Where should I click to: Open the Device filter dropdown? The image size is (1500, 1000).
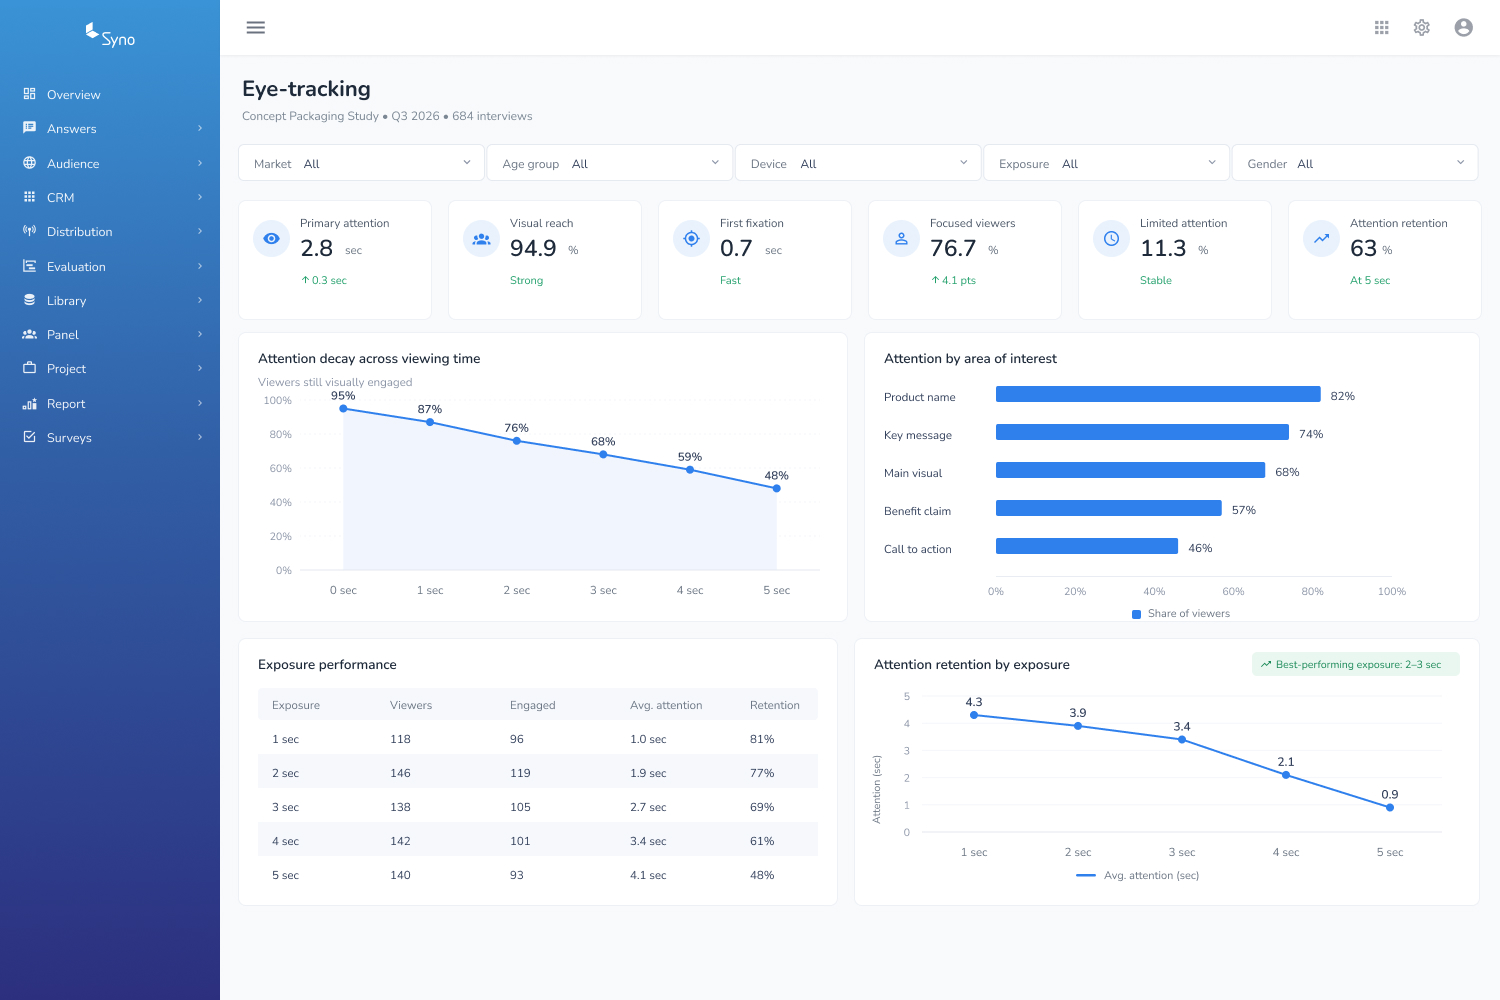(858, 163)
